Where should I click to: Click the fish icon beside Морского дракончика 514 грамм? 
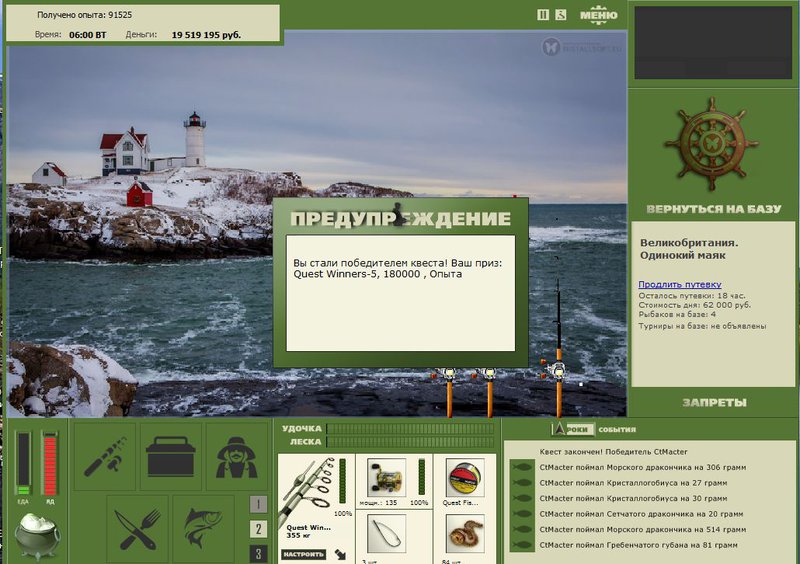522,529
